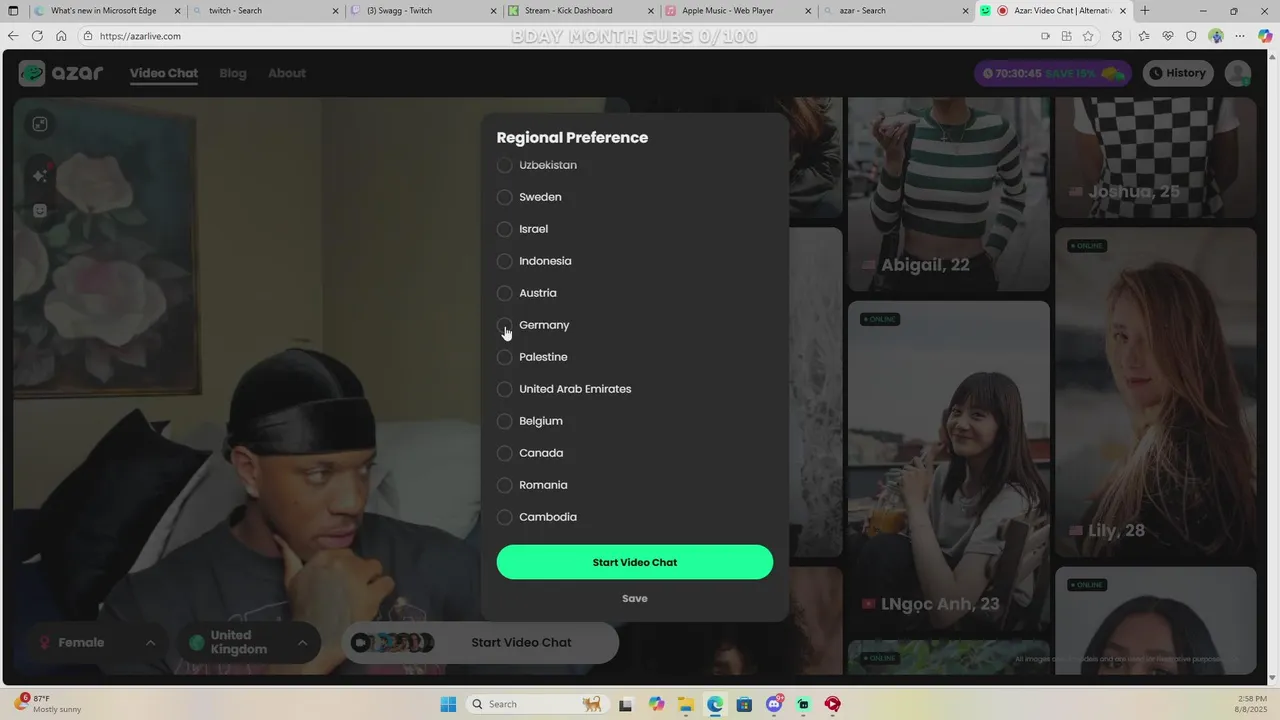Image resolution: width=1280 pixels, height=720 pixels.
Task: Click the fullscreen icon on the video preview
Action: click(40, 124)
